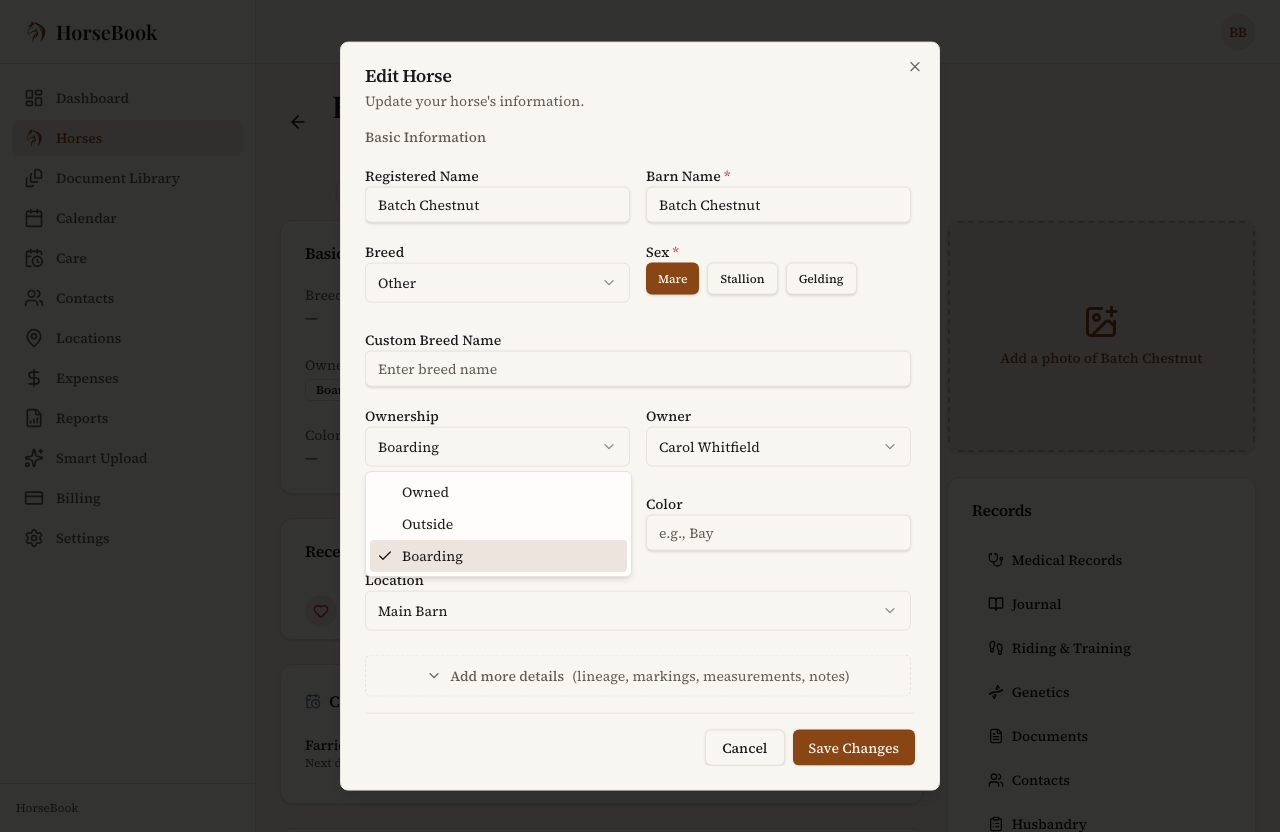Screen dimensions: 1280x832
Task: Click the add photo image icon
Action: 1101,322
